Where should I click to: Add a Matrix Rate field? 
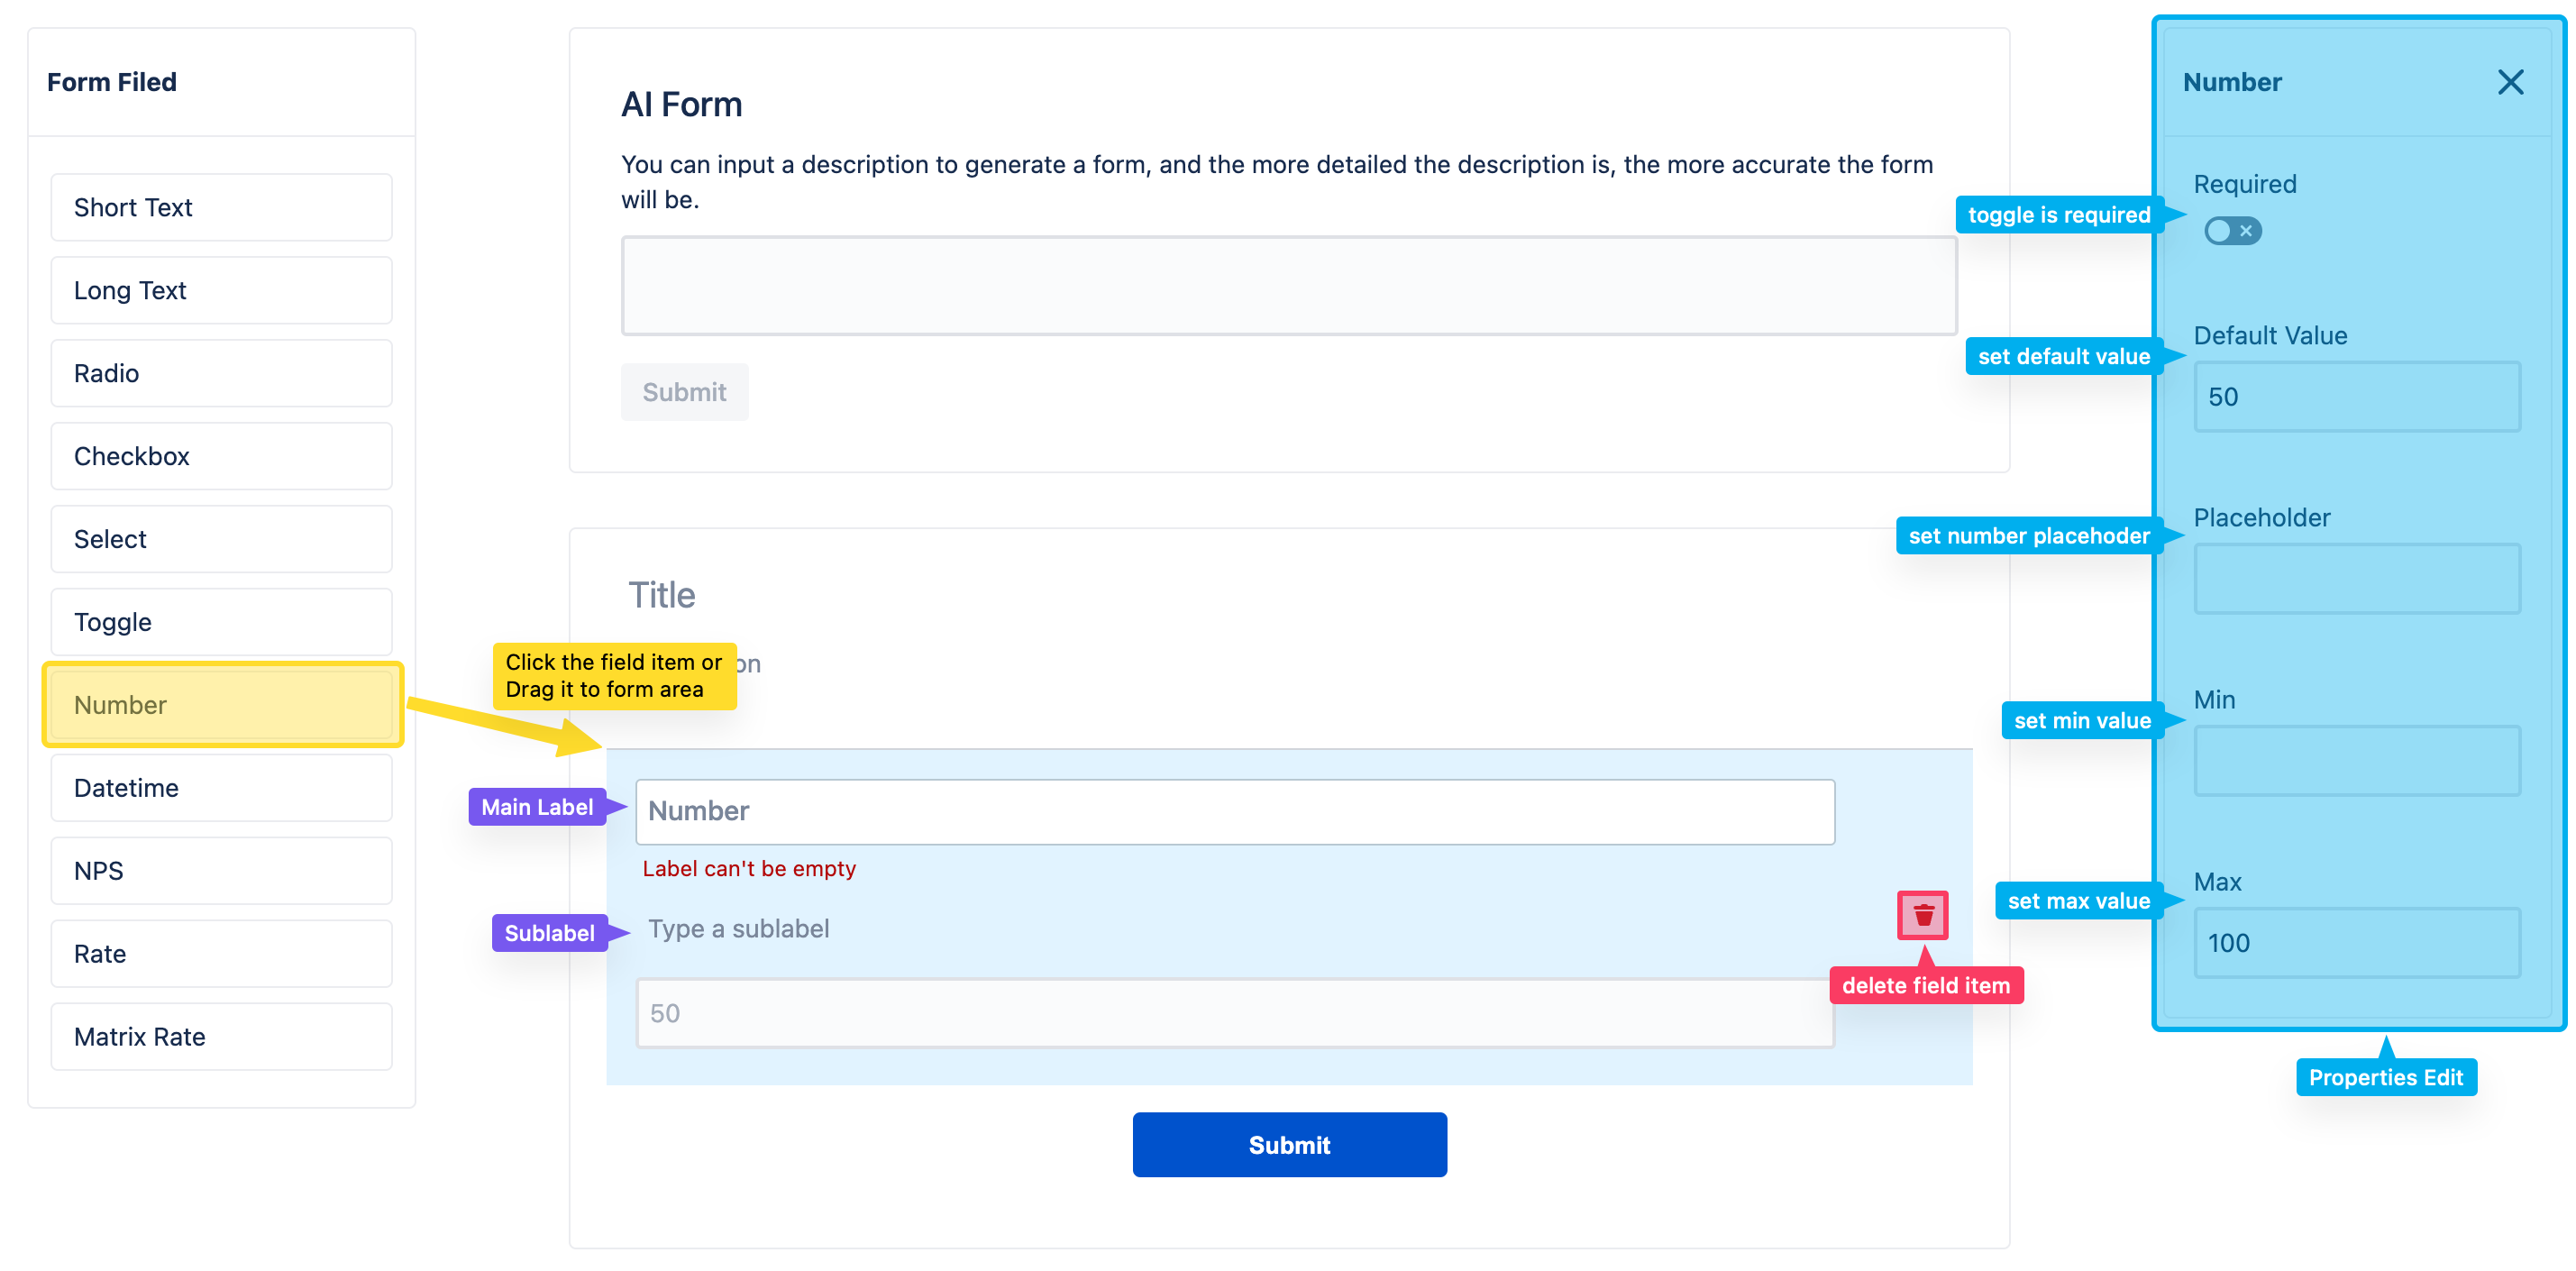tap(221, 1037)
